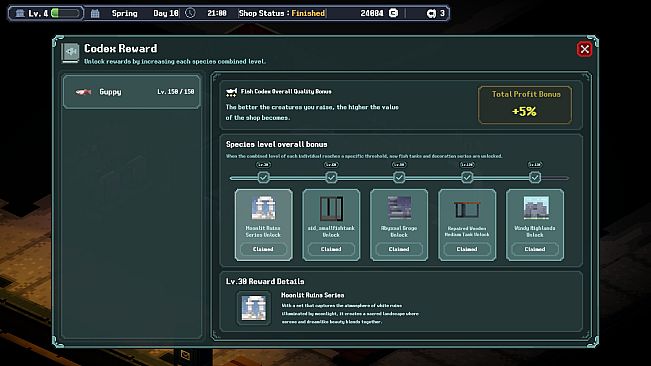This screenshot has width=651, height=366.
Task: Click the shop level icon in top bar
Action: point(20,13)
